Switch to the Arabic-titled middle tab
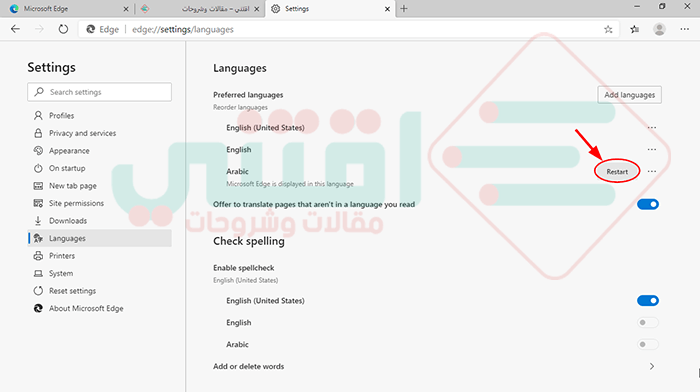 tap(199, 8)
